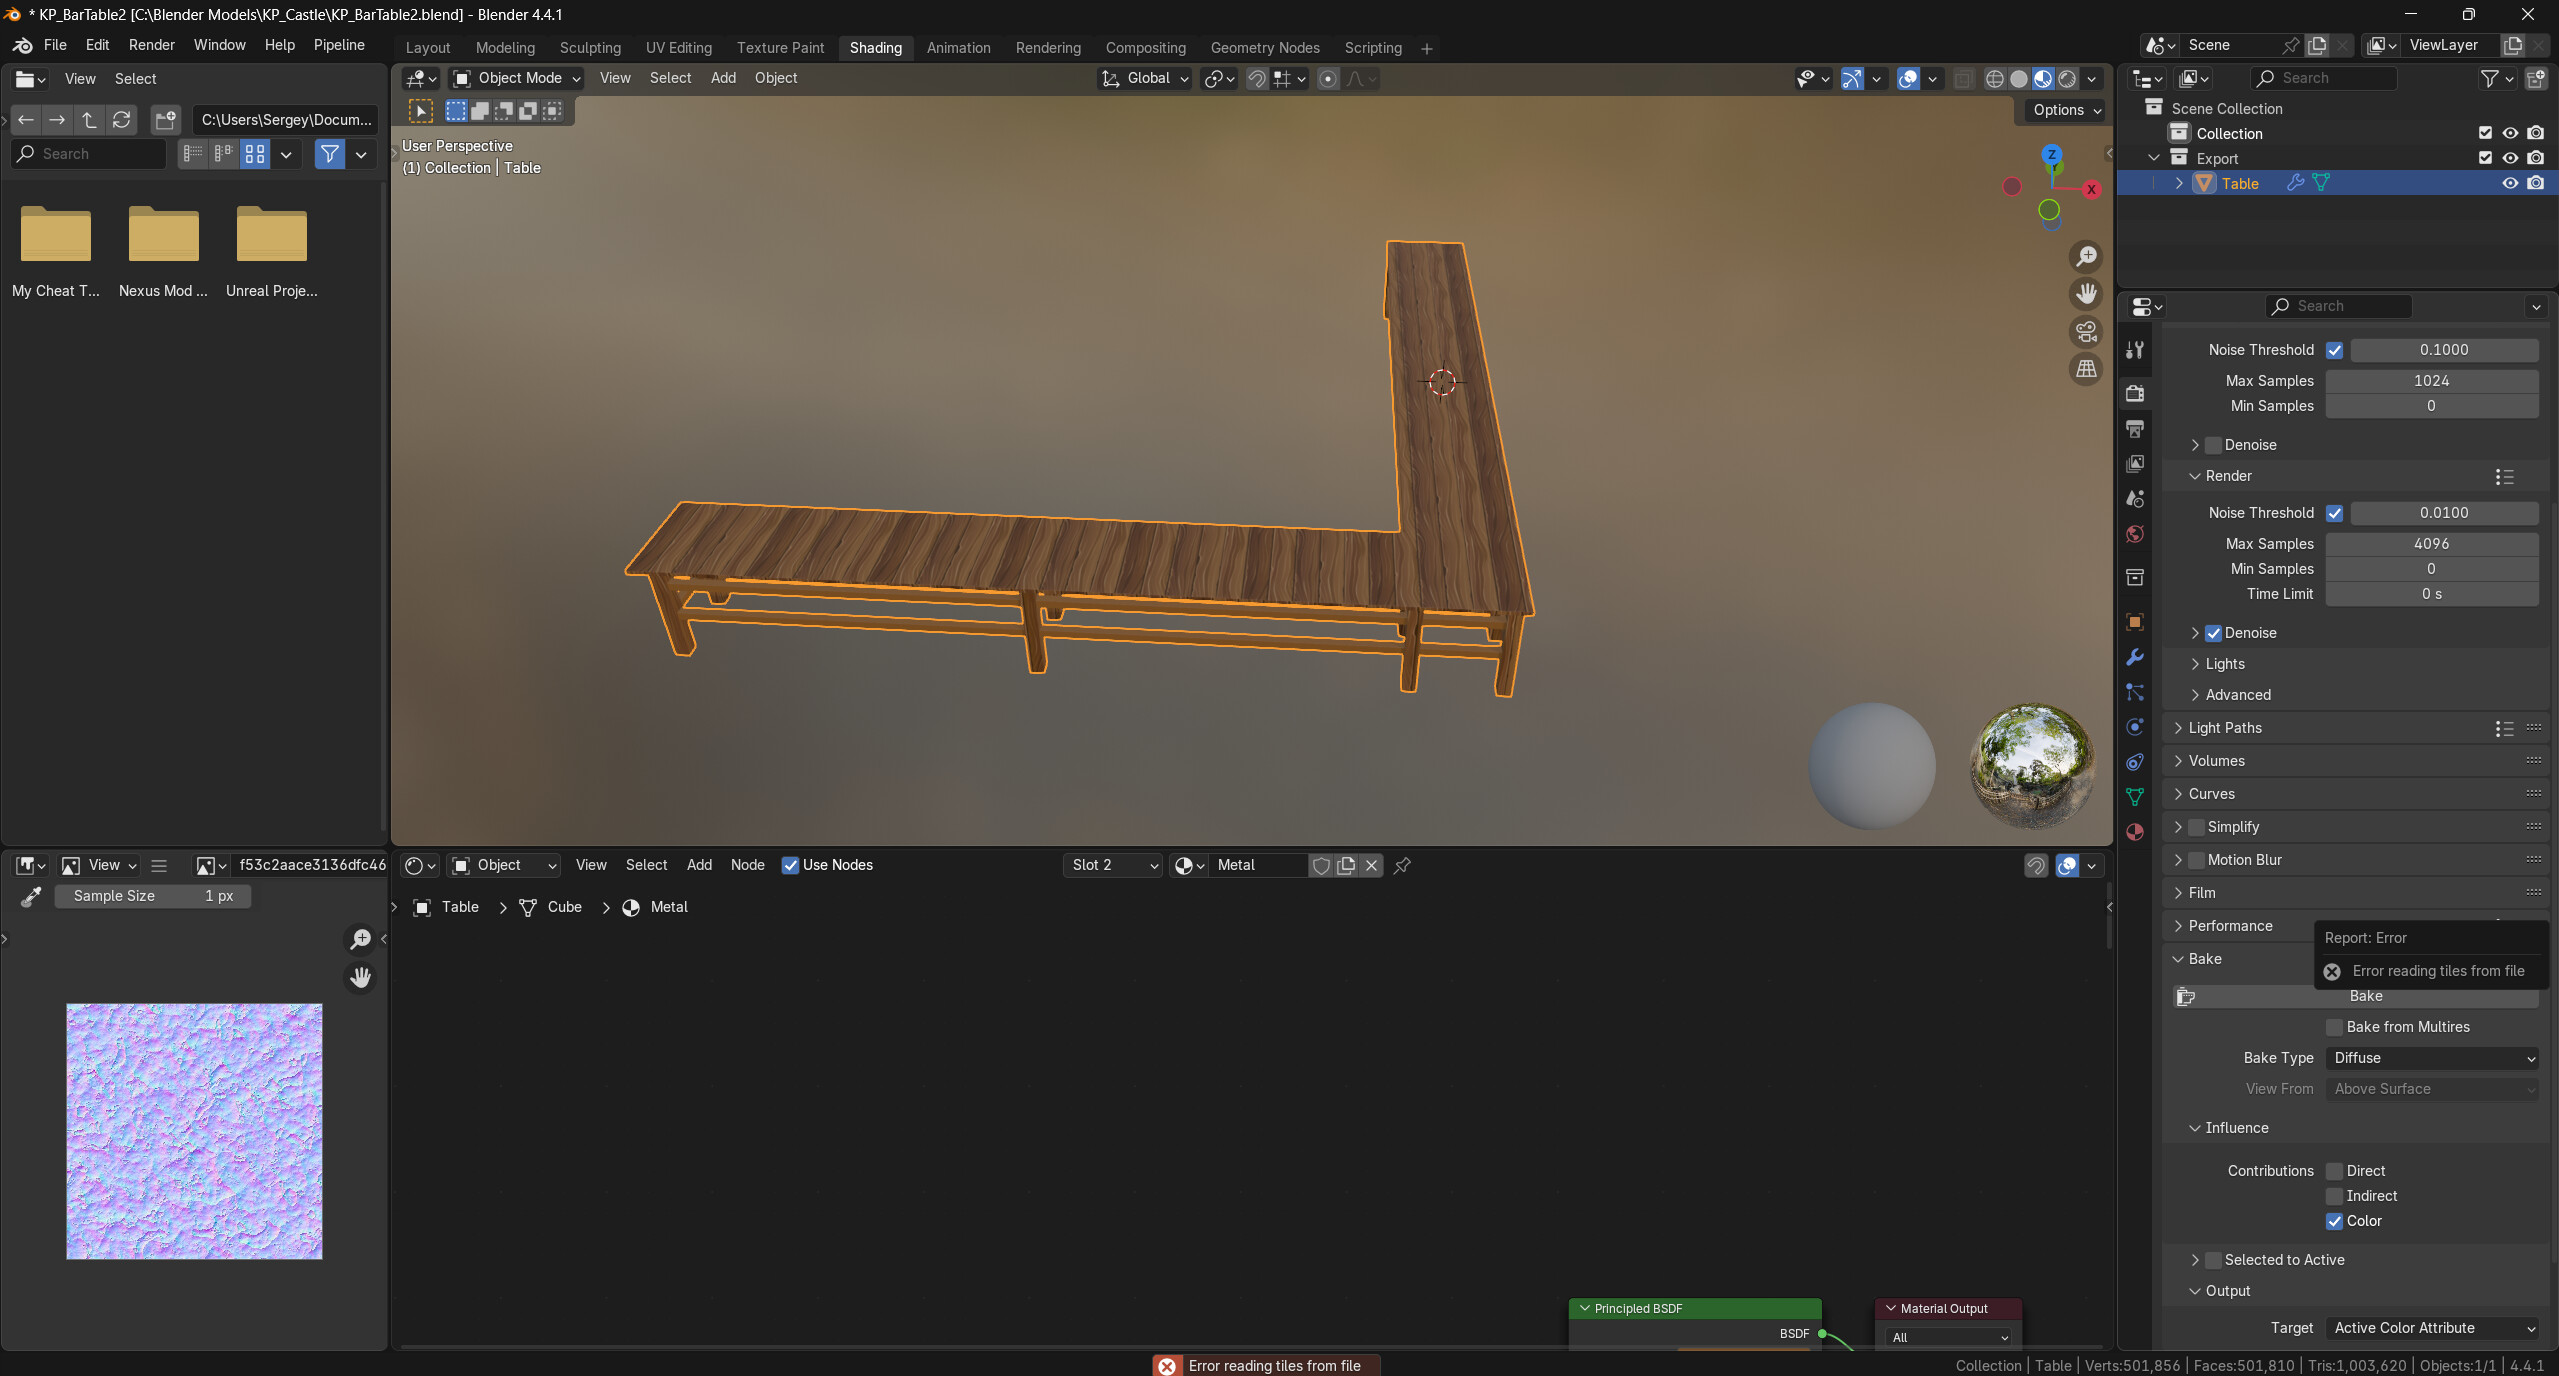Enable the Direct contribution checkbox

(2335, 1171)
